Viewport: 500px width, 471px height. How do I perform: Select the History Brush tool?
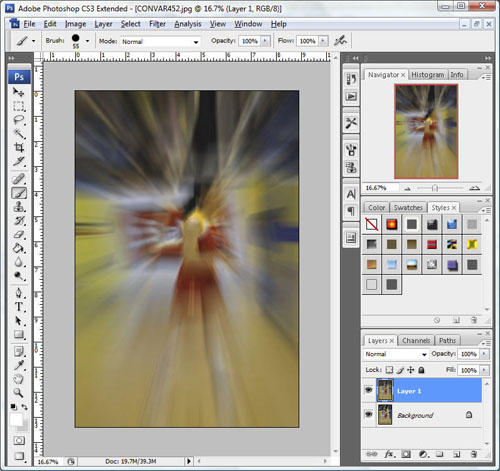tap(18, 221)
